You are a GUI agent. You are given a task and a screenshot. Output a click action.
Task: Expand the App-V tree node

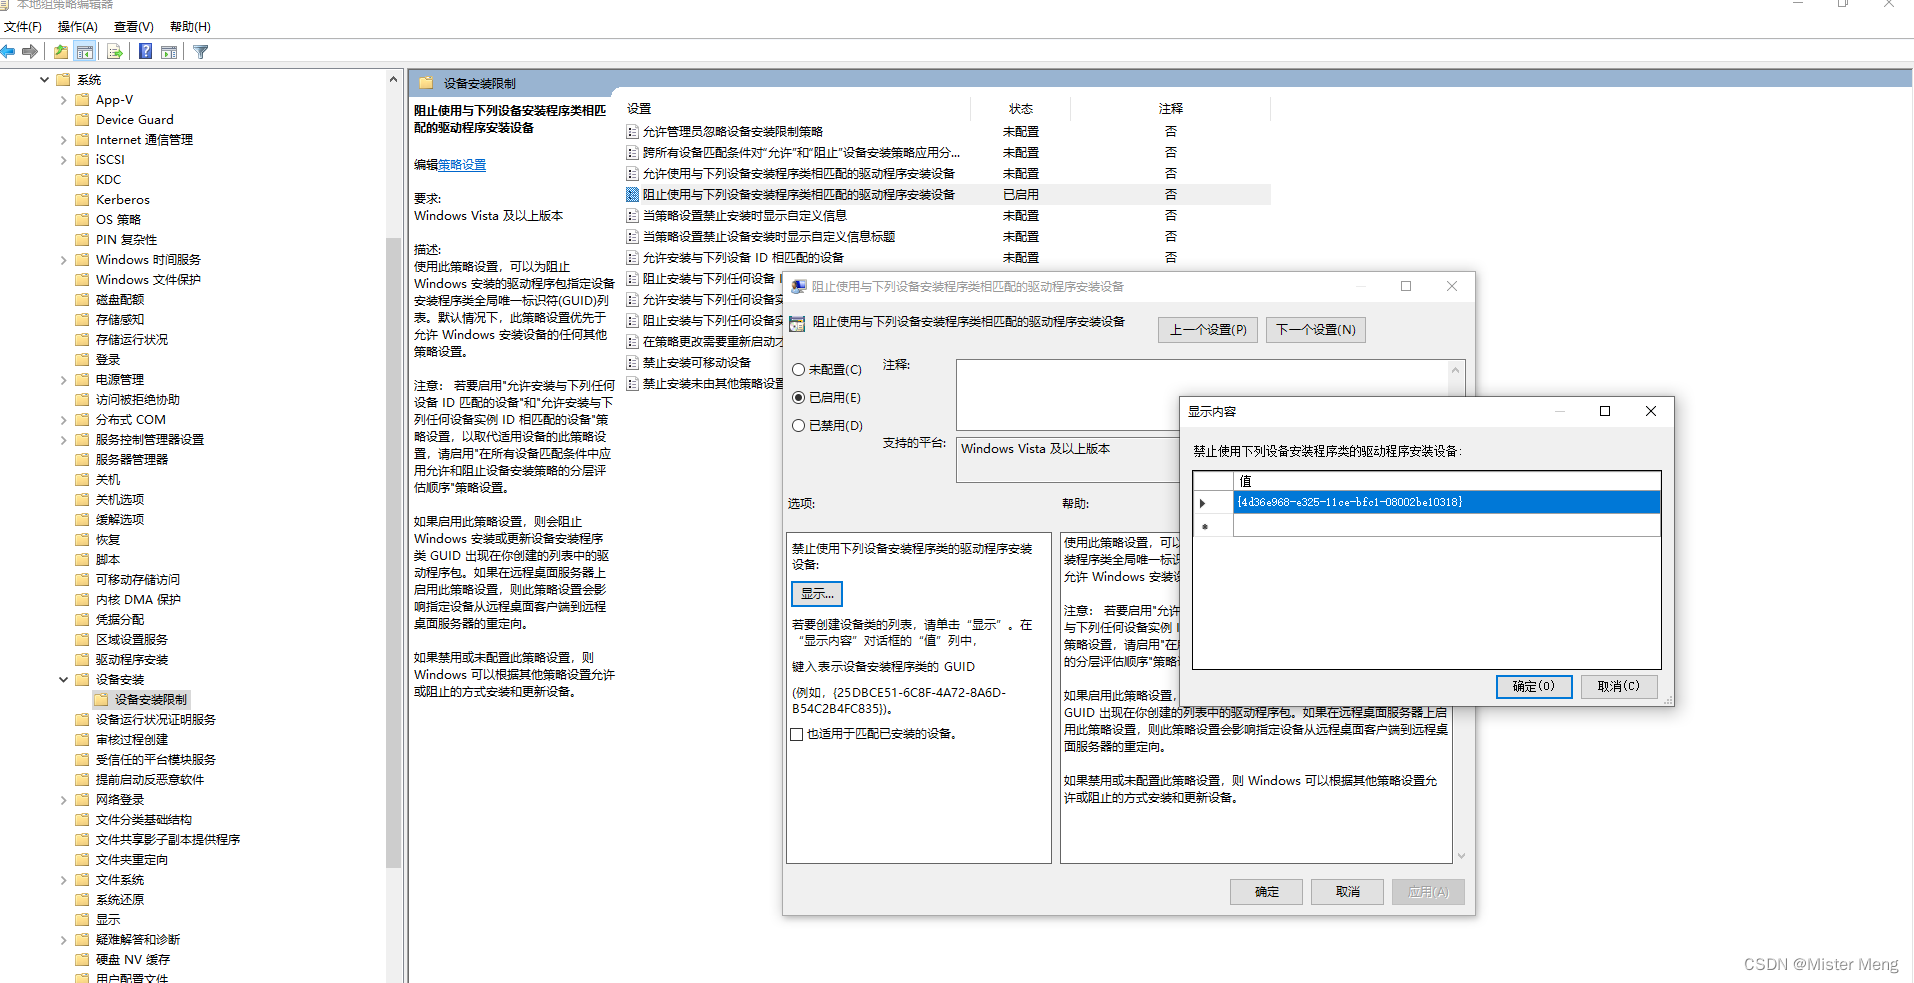pyautogui.click(x=64, y=100)
